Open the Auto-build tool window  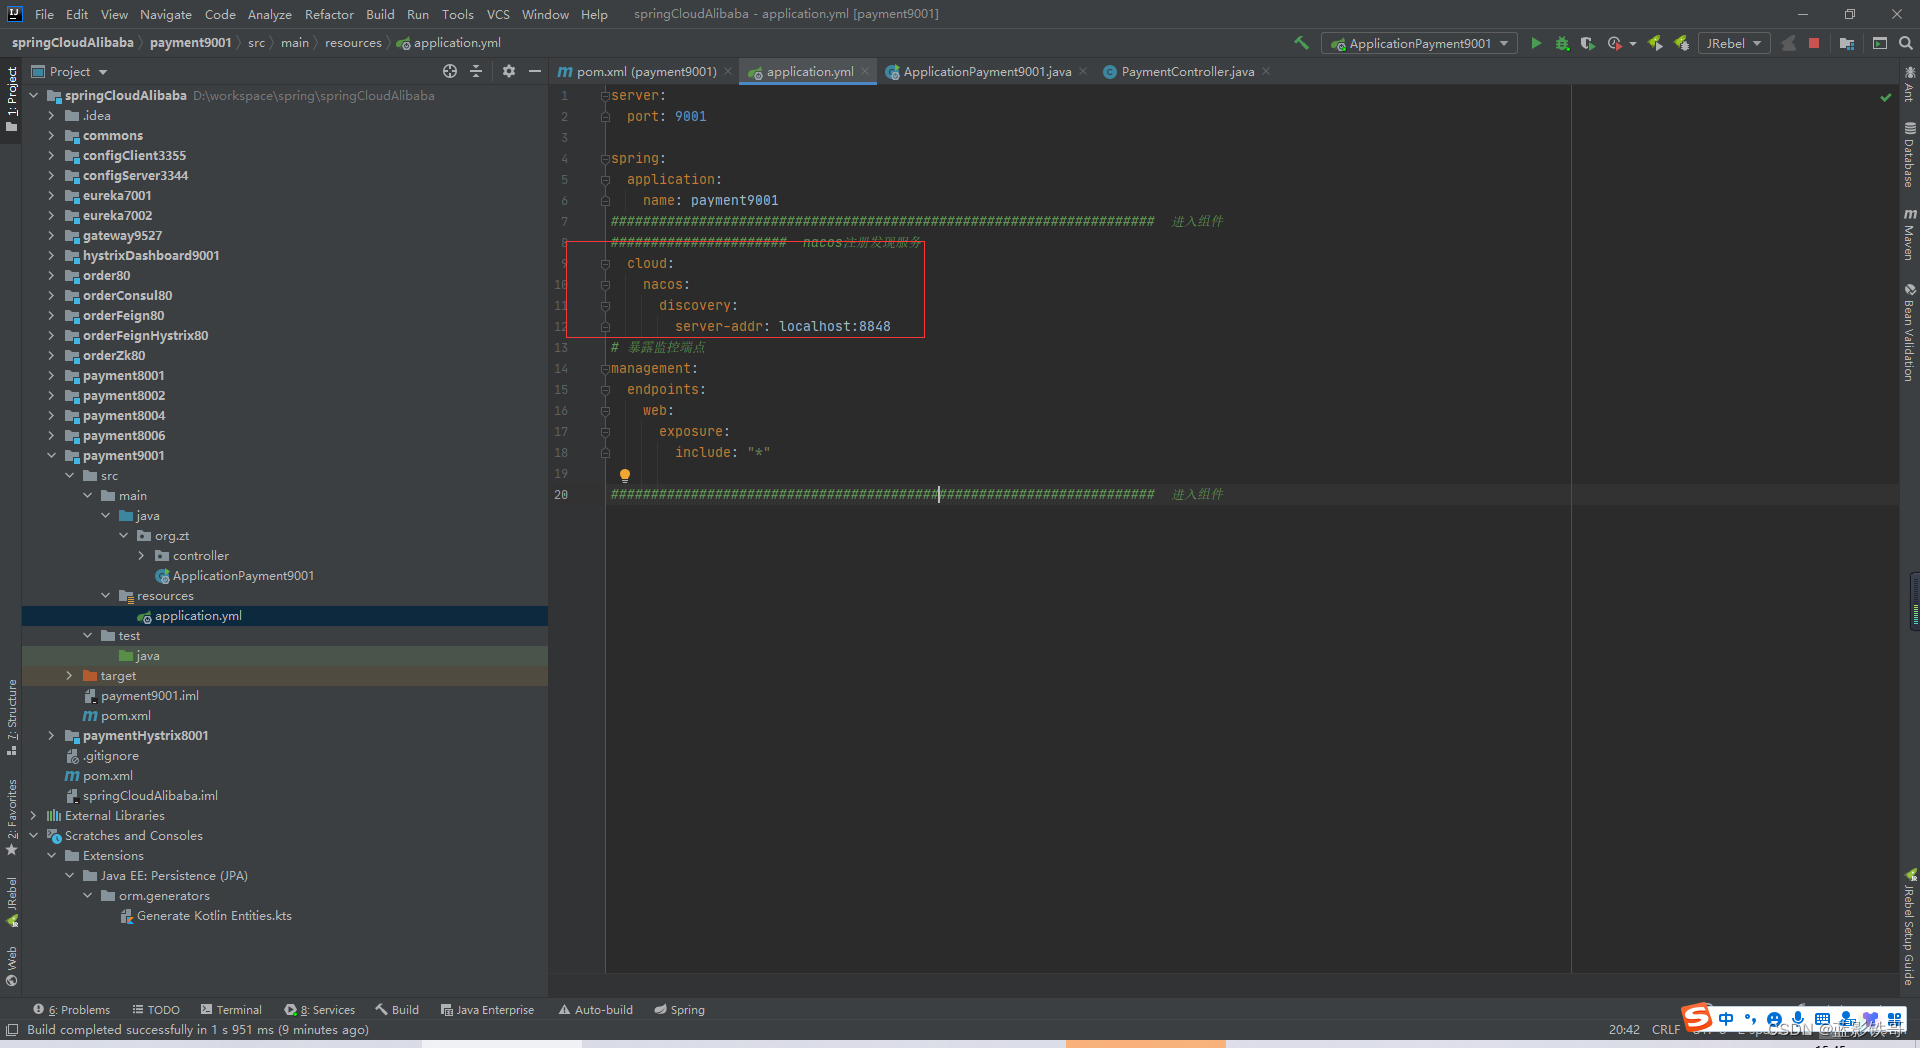596,1010
